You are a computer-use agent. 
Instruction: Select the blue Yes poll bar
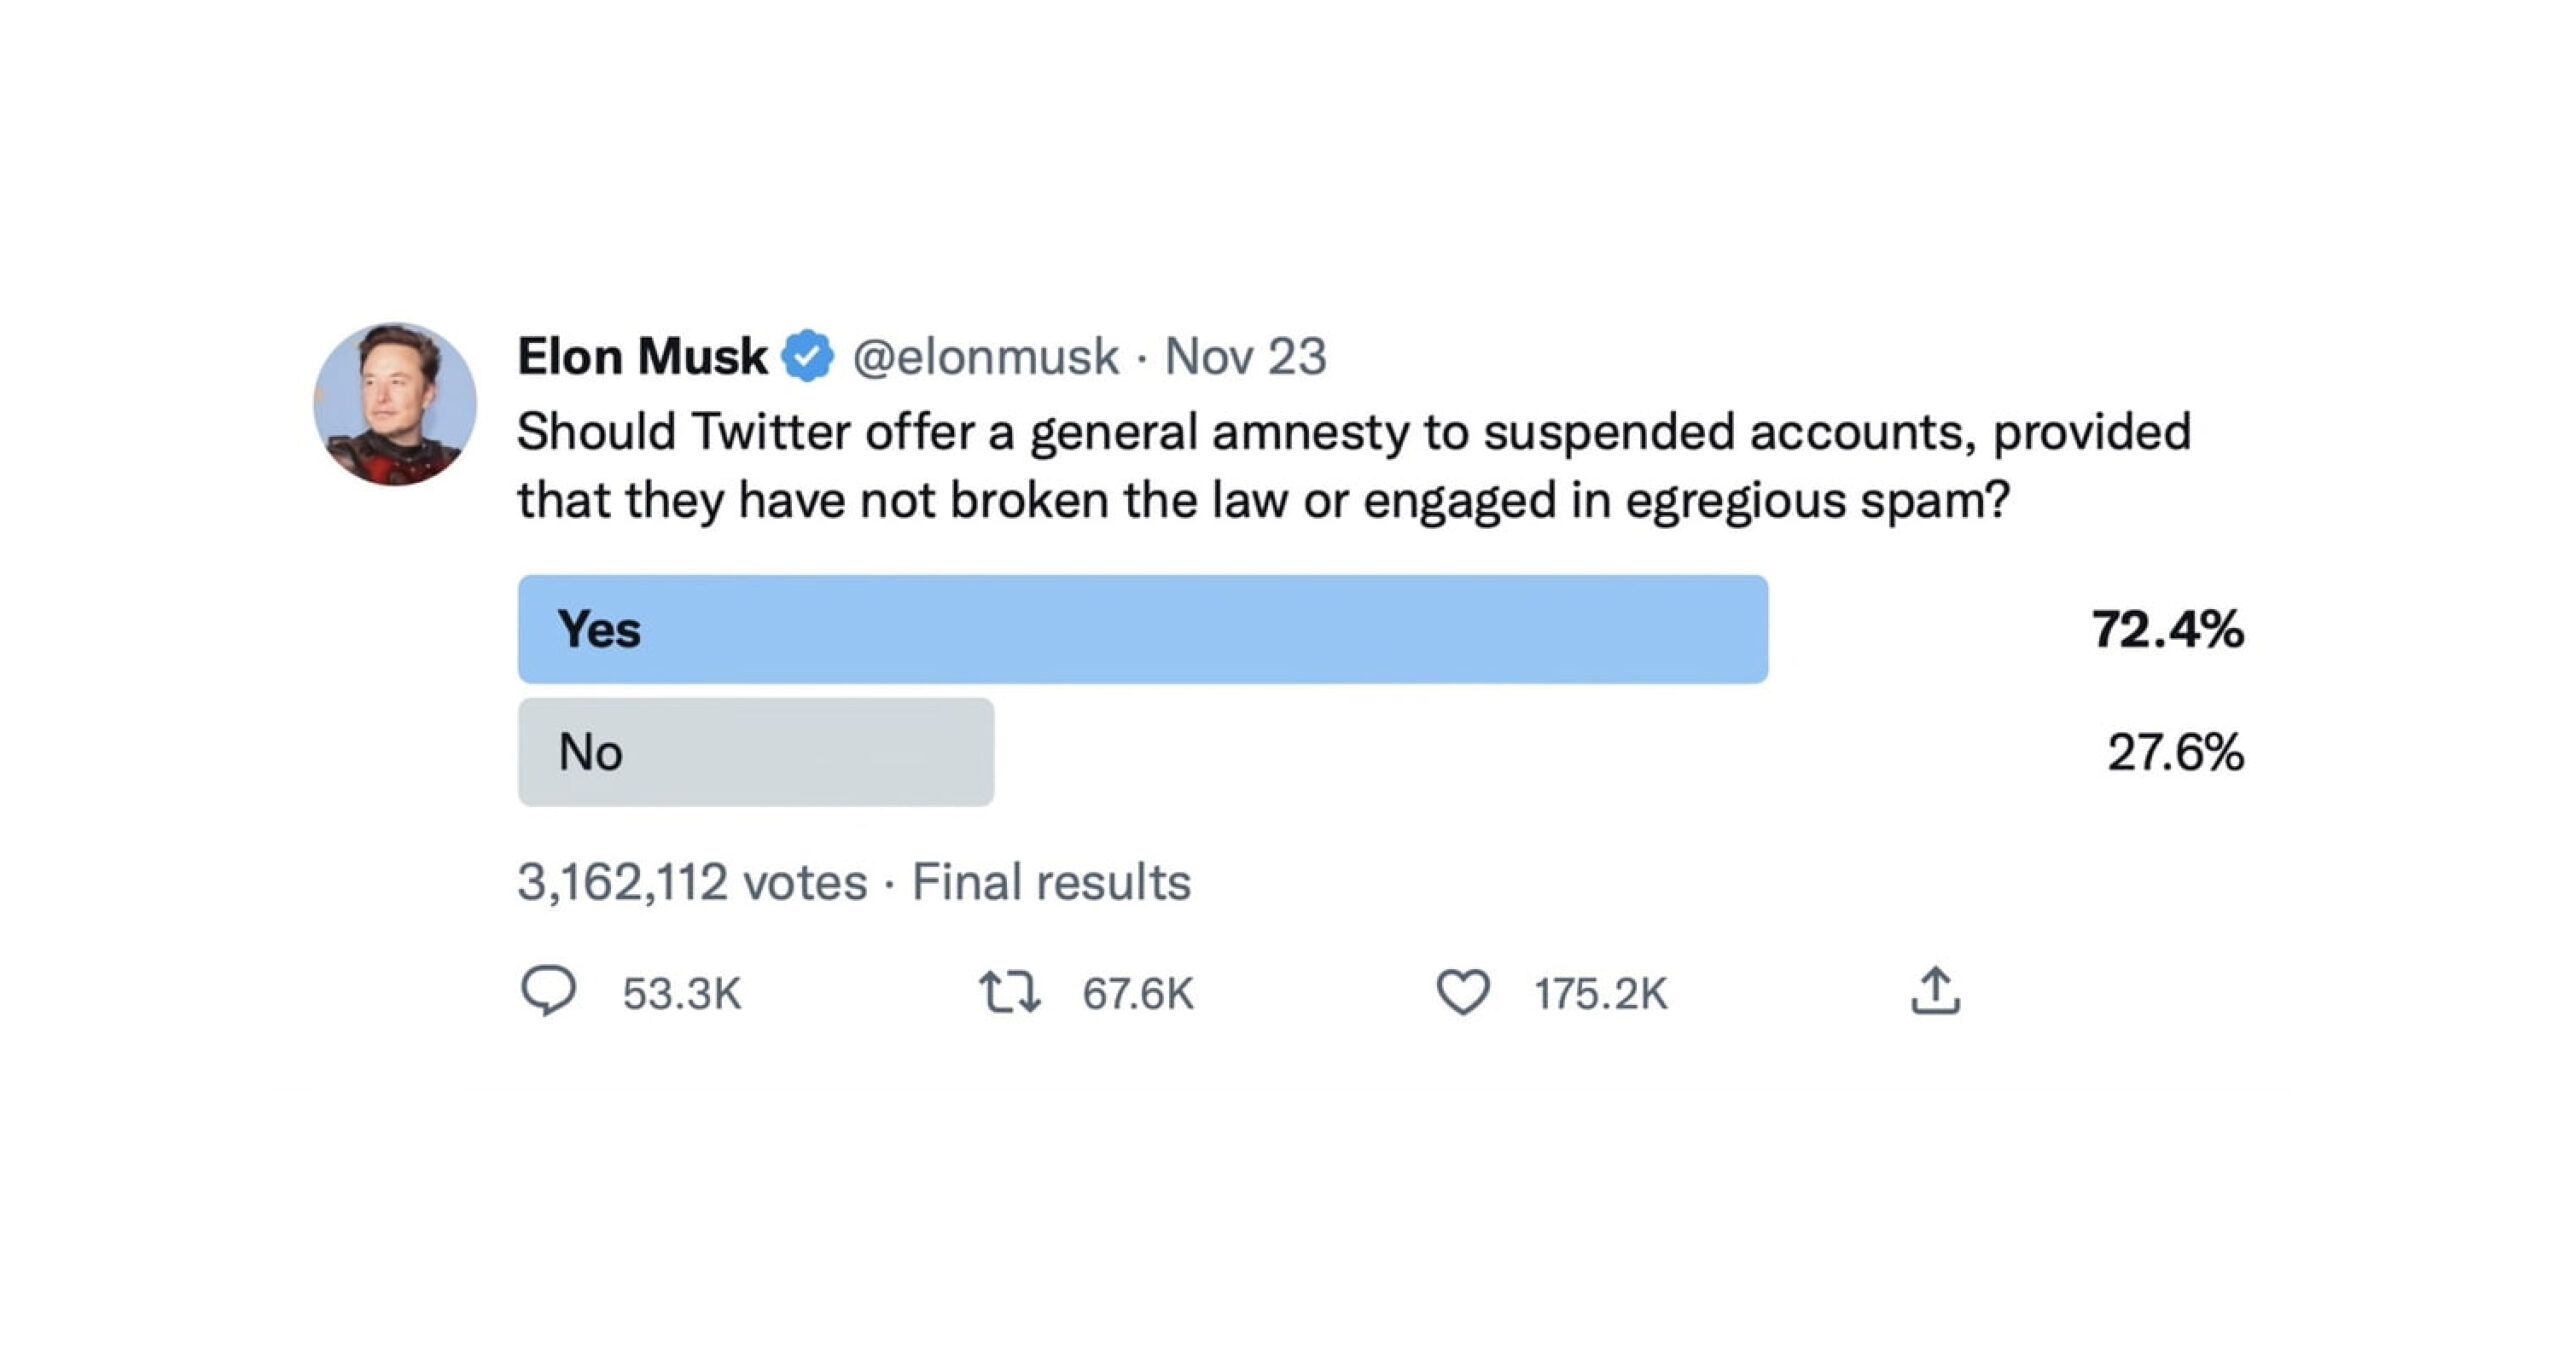tap(1142, 629)
